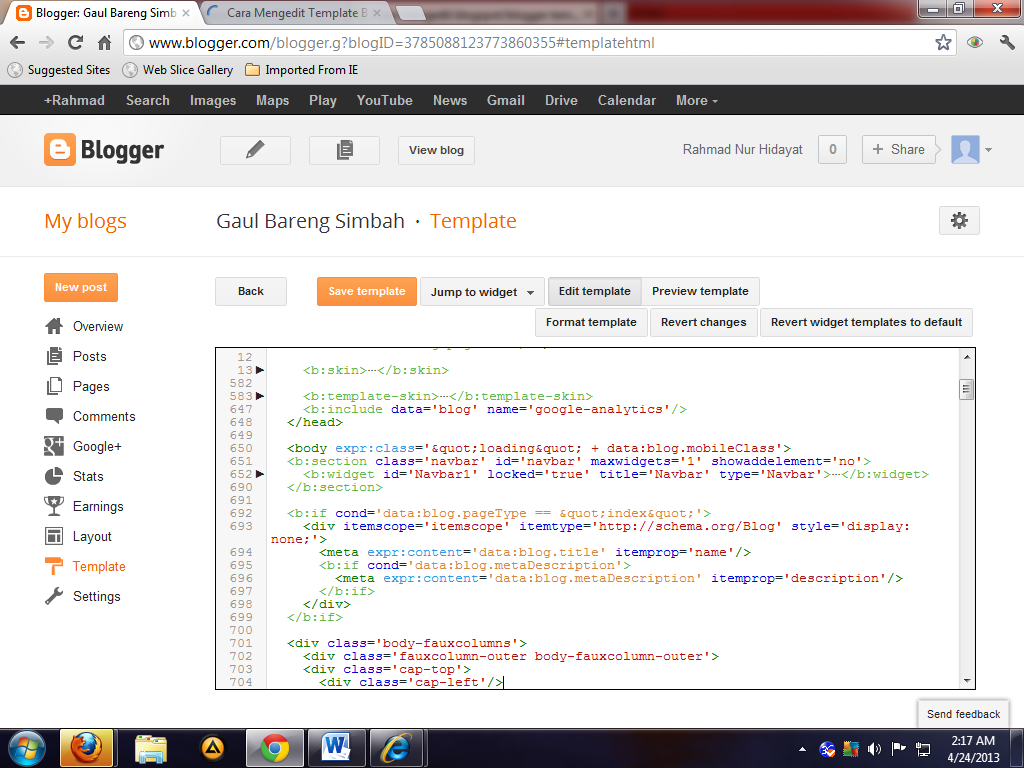Click the browser home icon
The height and width of the screenshot is (768, 1024).
104,43
